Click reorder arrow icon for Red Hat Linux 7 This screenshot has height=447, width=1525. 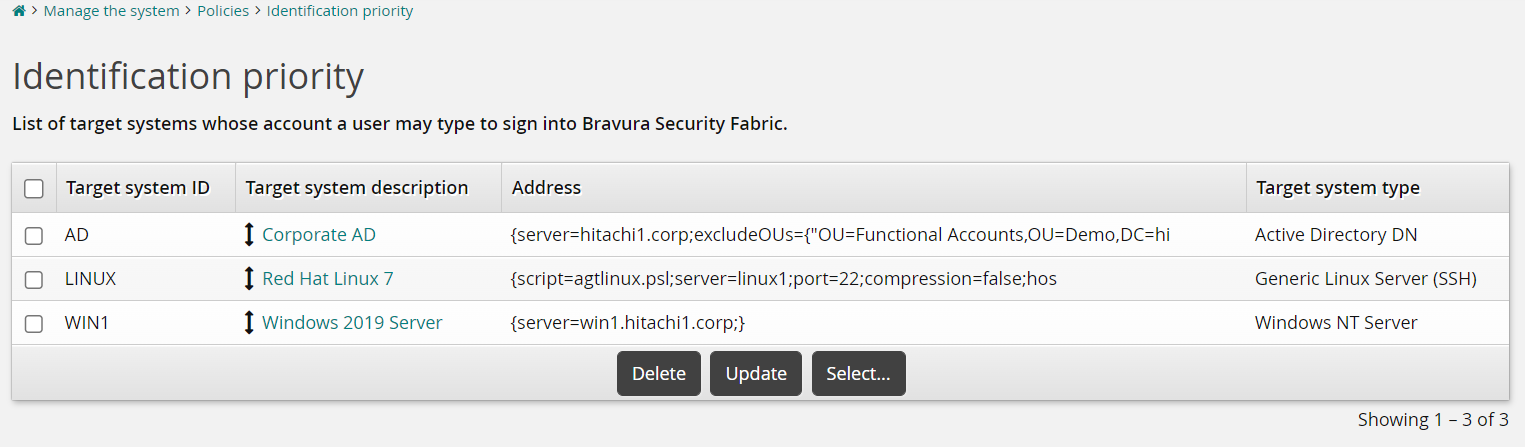[249, 279]
